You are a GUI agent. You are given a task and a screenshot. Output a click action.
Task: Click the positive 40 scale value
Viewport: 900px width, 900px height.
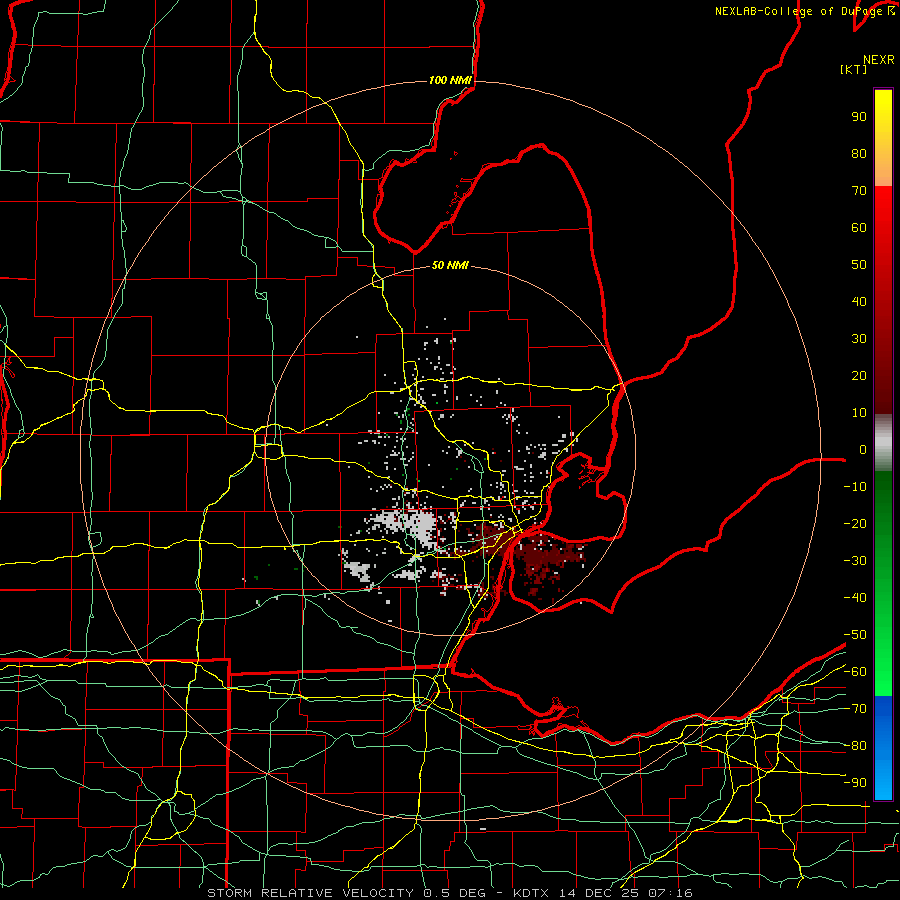click(859, 301)
